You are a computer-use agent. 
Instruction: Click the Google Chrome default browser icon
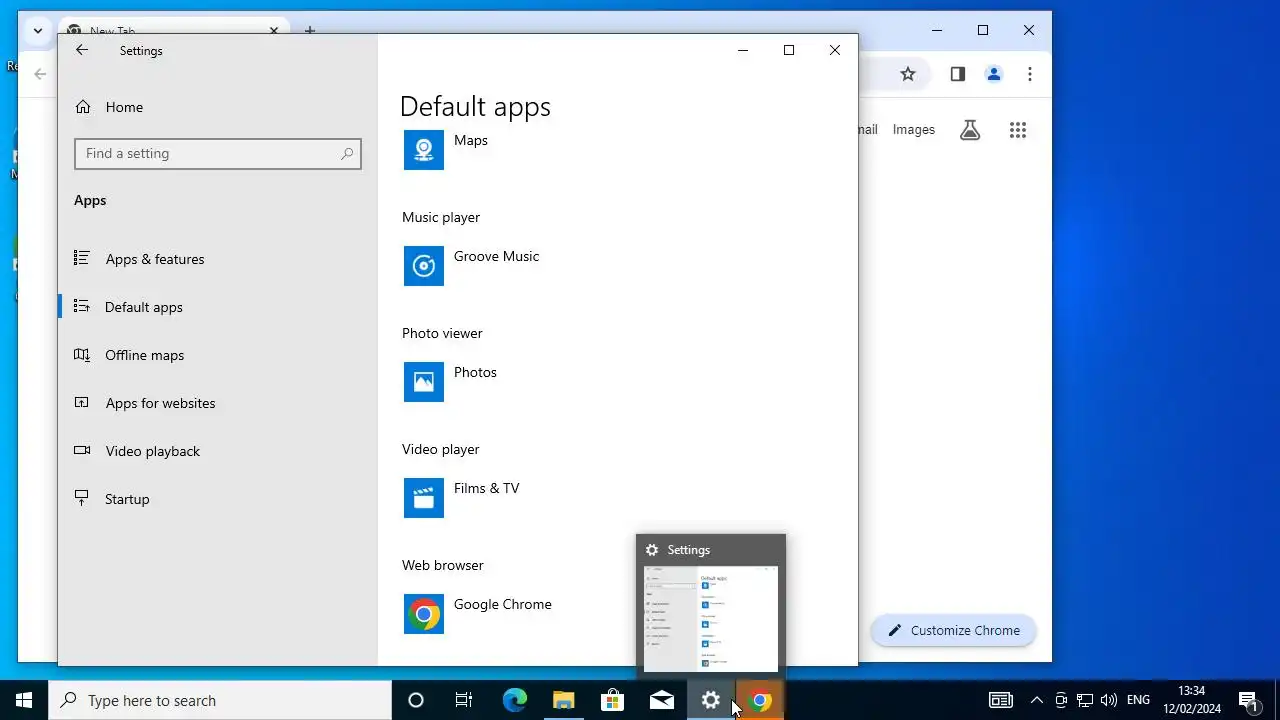tap(424, 614)
